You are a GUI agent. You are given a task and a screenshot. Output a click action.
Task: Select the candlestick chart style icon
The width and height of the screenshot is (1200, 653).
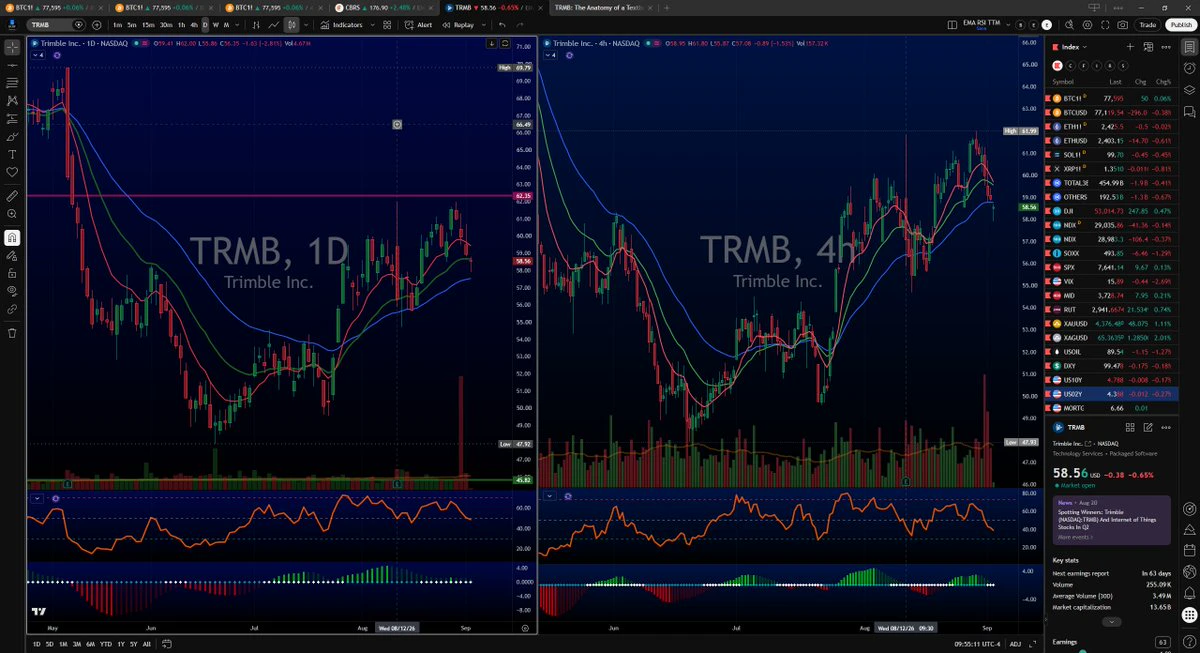click(291, 24)
